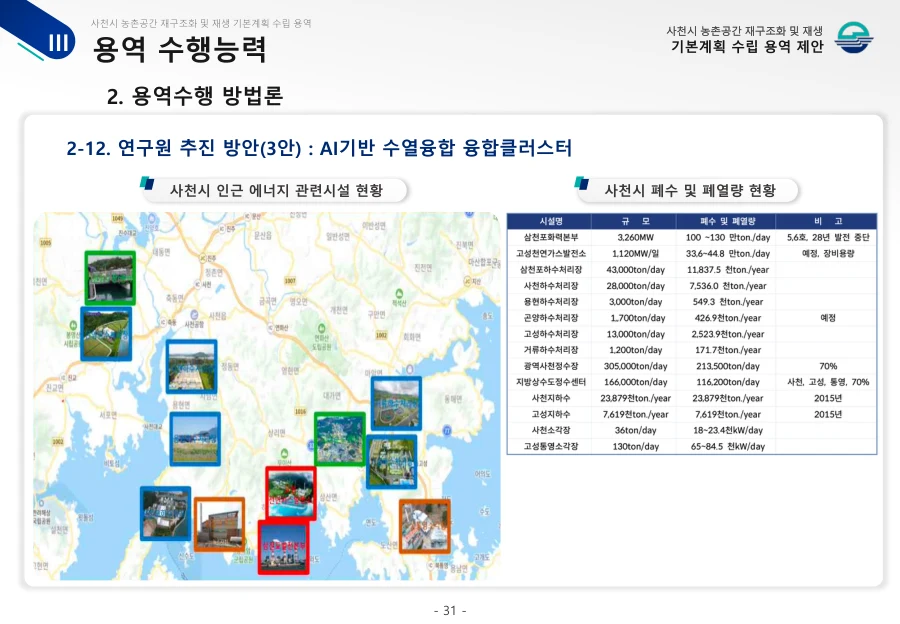
Task: Select the 사천지하수 row name cell
Action: [x=550, y=398]
